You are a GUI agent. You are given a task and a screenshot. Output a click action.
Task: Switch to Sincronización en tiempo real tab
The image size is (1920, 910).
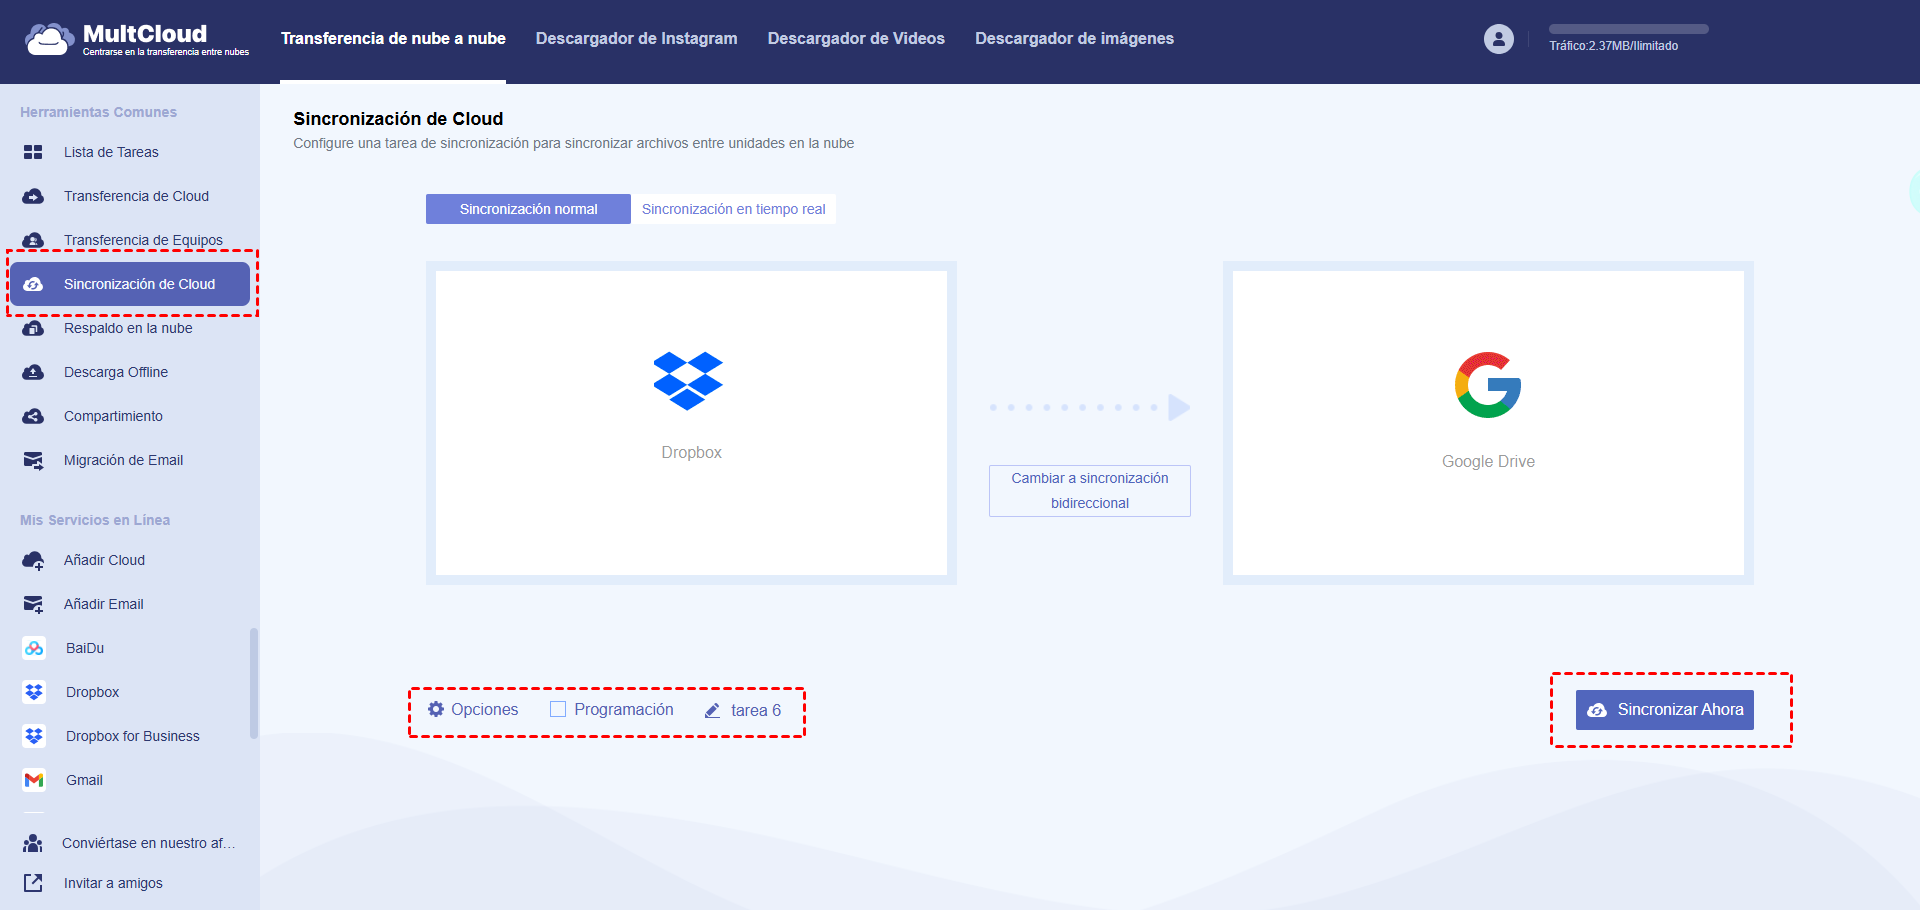tap(733, 209)
